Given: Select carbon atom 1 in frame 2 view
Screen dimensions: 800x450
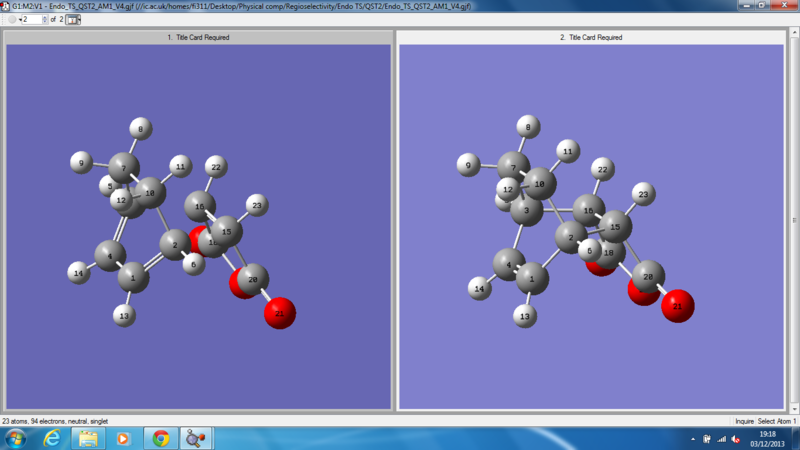Looking at the screenshot, I should tap(532, 279).
